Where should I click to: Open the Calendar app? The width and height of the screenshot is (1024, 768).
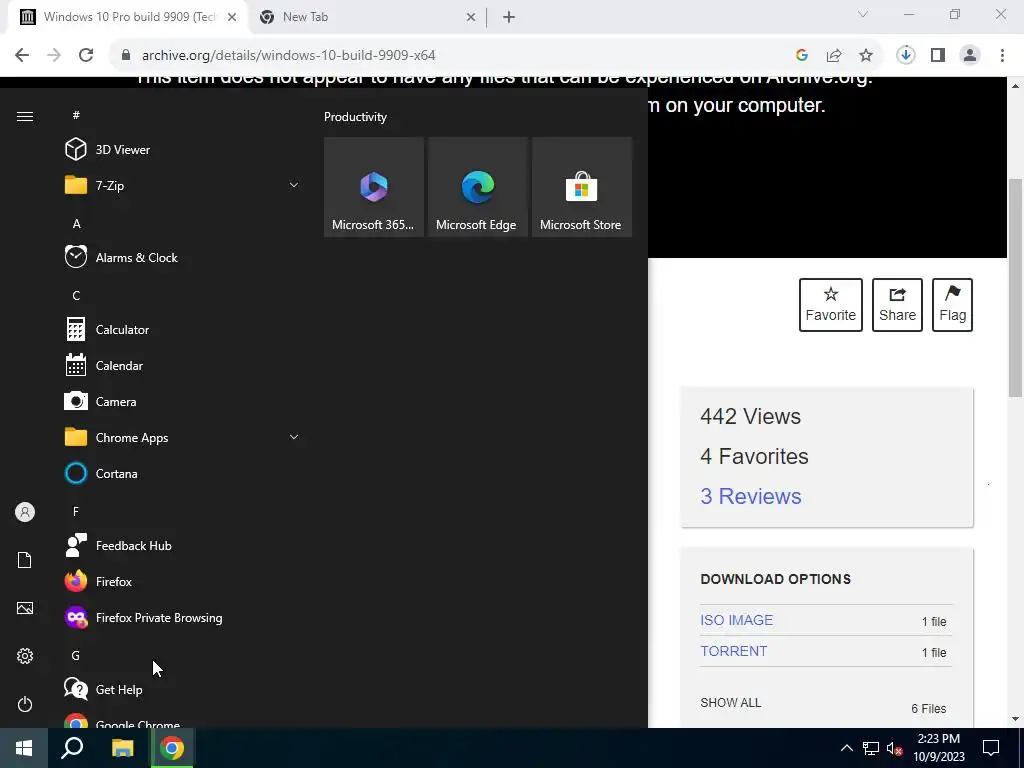click(182, 366)
